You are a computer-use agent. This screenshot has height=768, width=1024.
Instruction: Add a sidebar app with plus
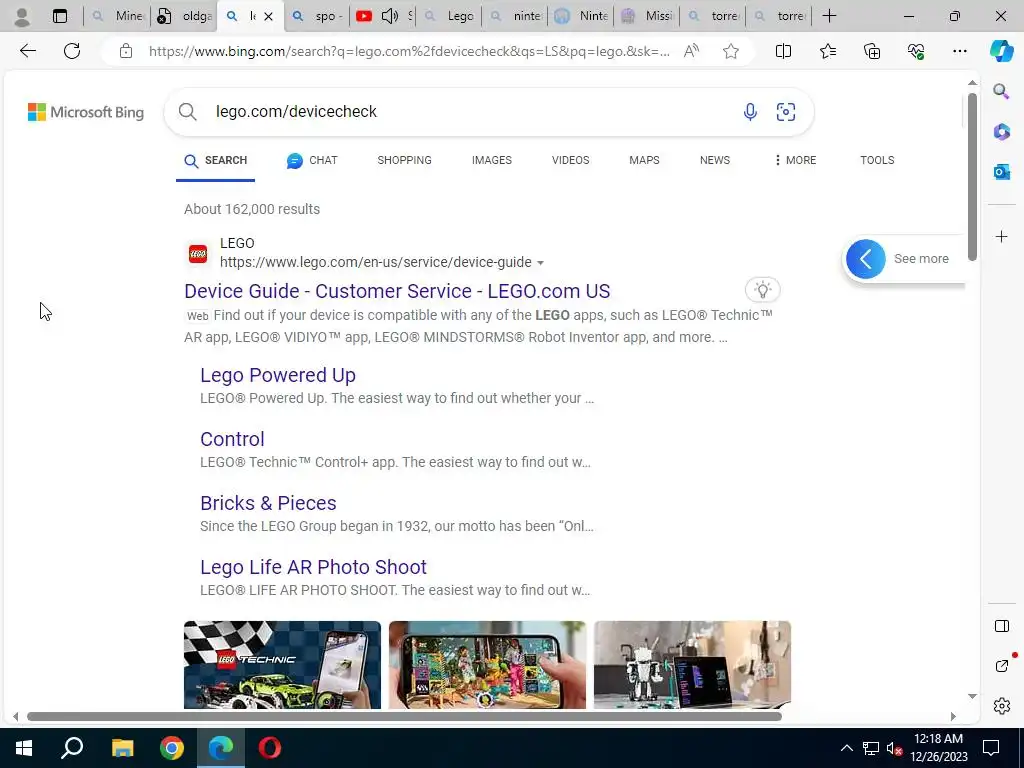1001,236
